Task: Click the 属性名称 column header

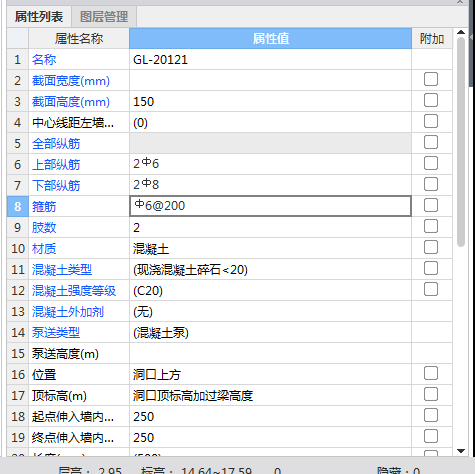Action: 79,39
